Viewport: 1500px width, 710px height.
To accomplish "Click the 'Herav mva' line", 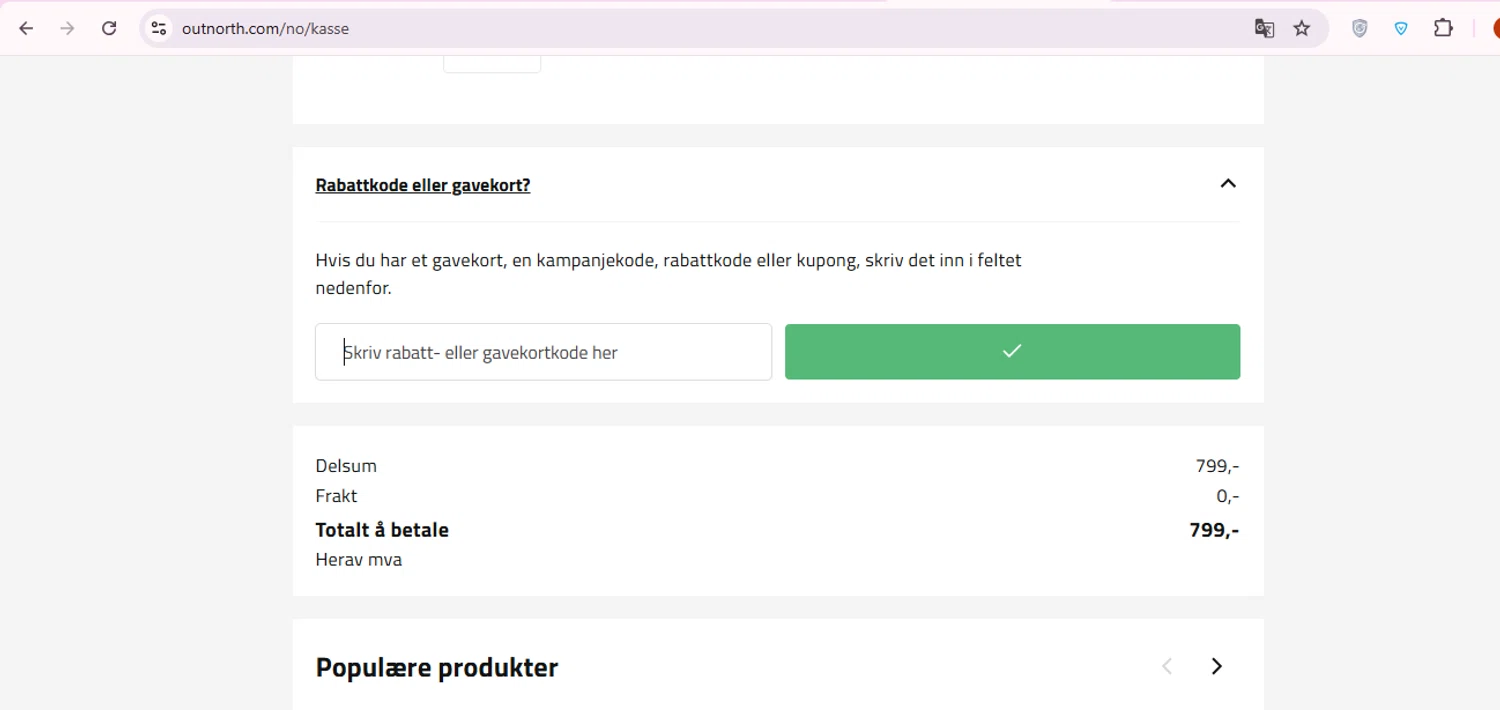I will 358,560.
